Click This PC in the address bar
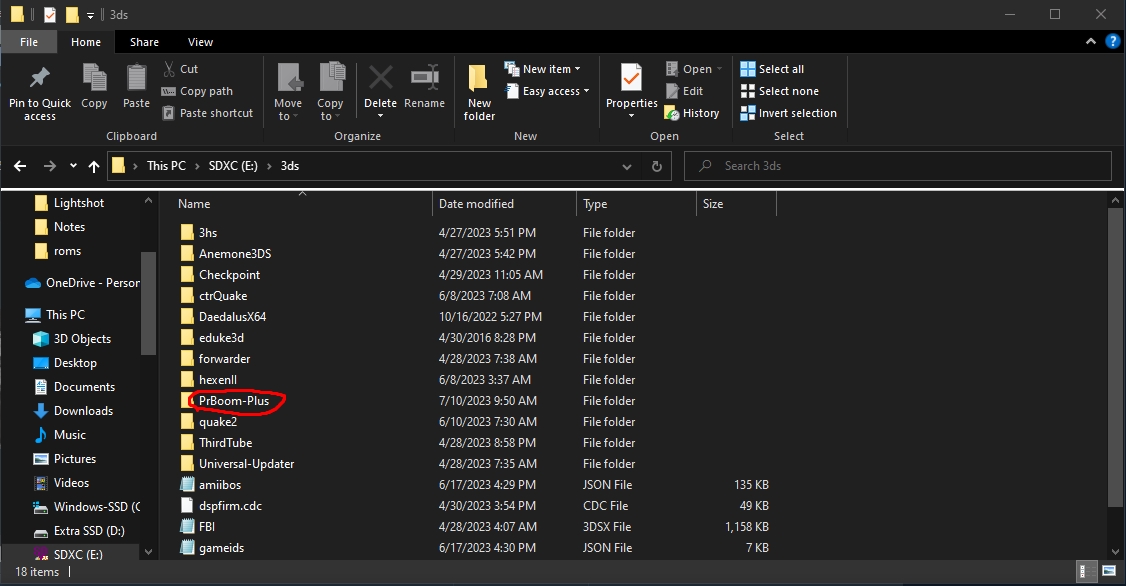This screenshot has width=1126, height=586. 167,166
